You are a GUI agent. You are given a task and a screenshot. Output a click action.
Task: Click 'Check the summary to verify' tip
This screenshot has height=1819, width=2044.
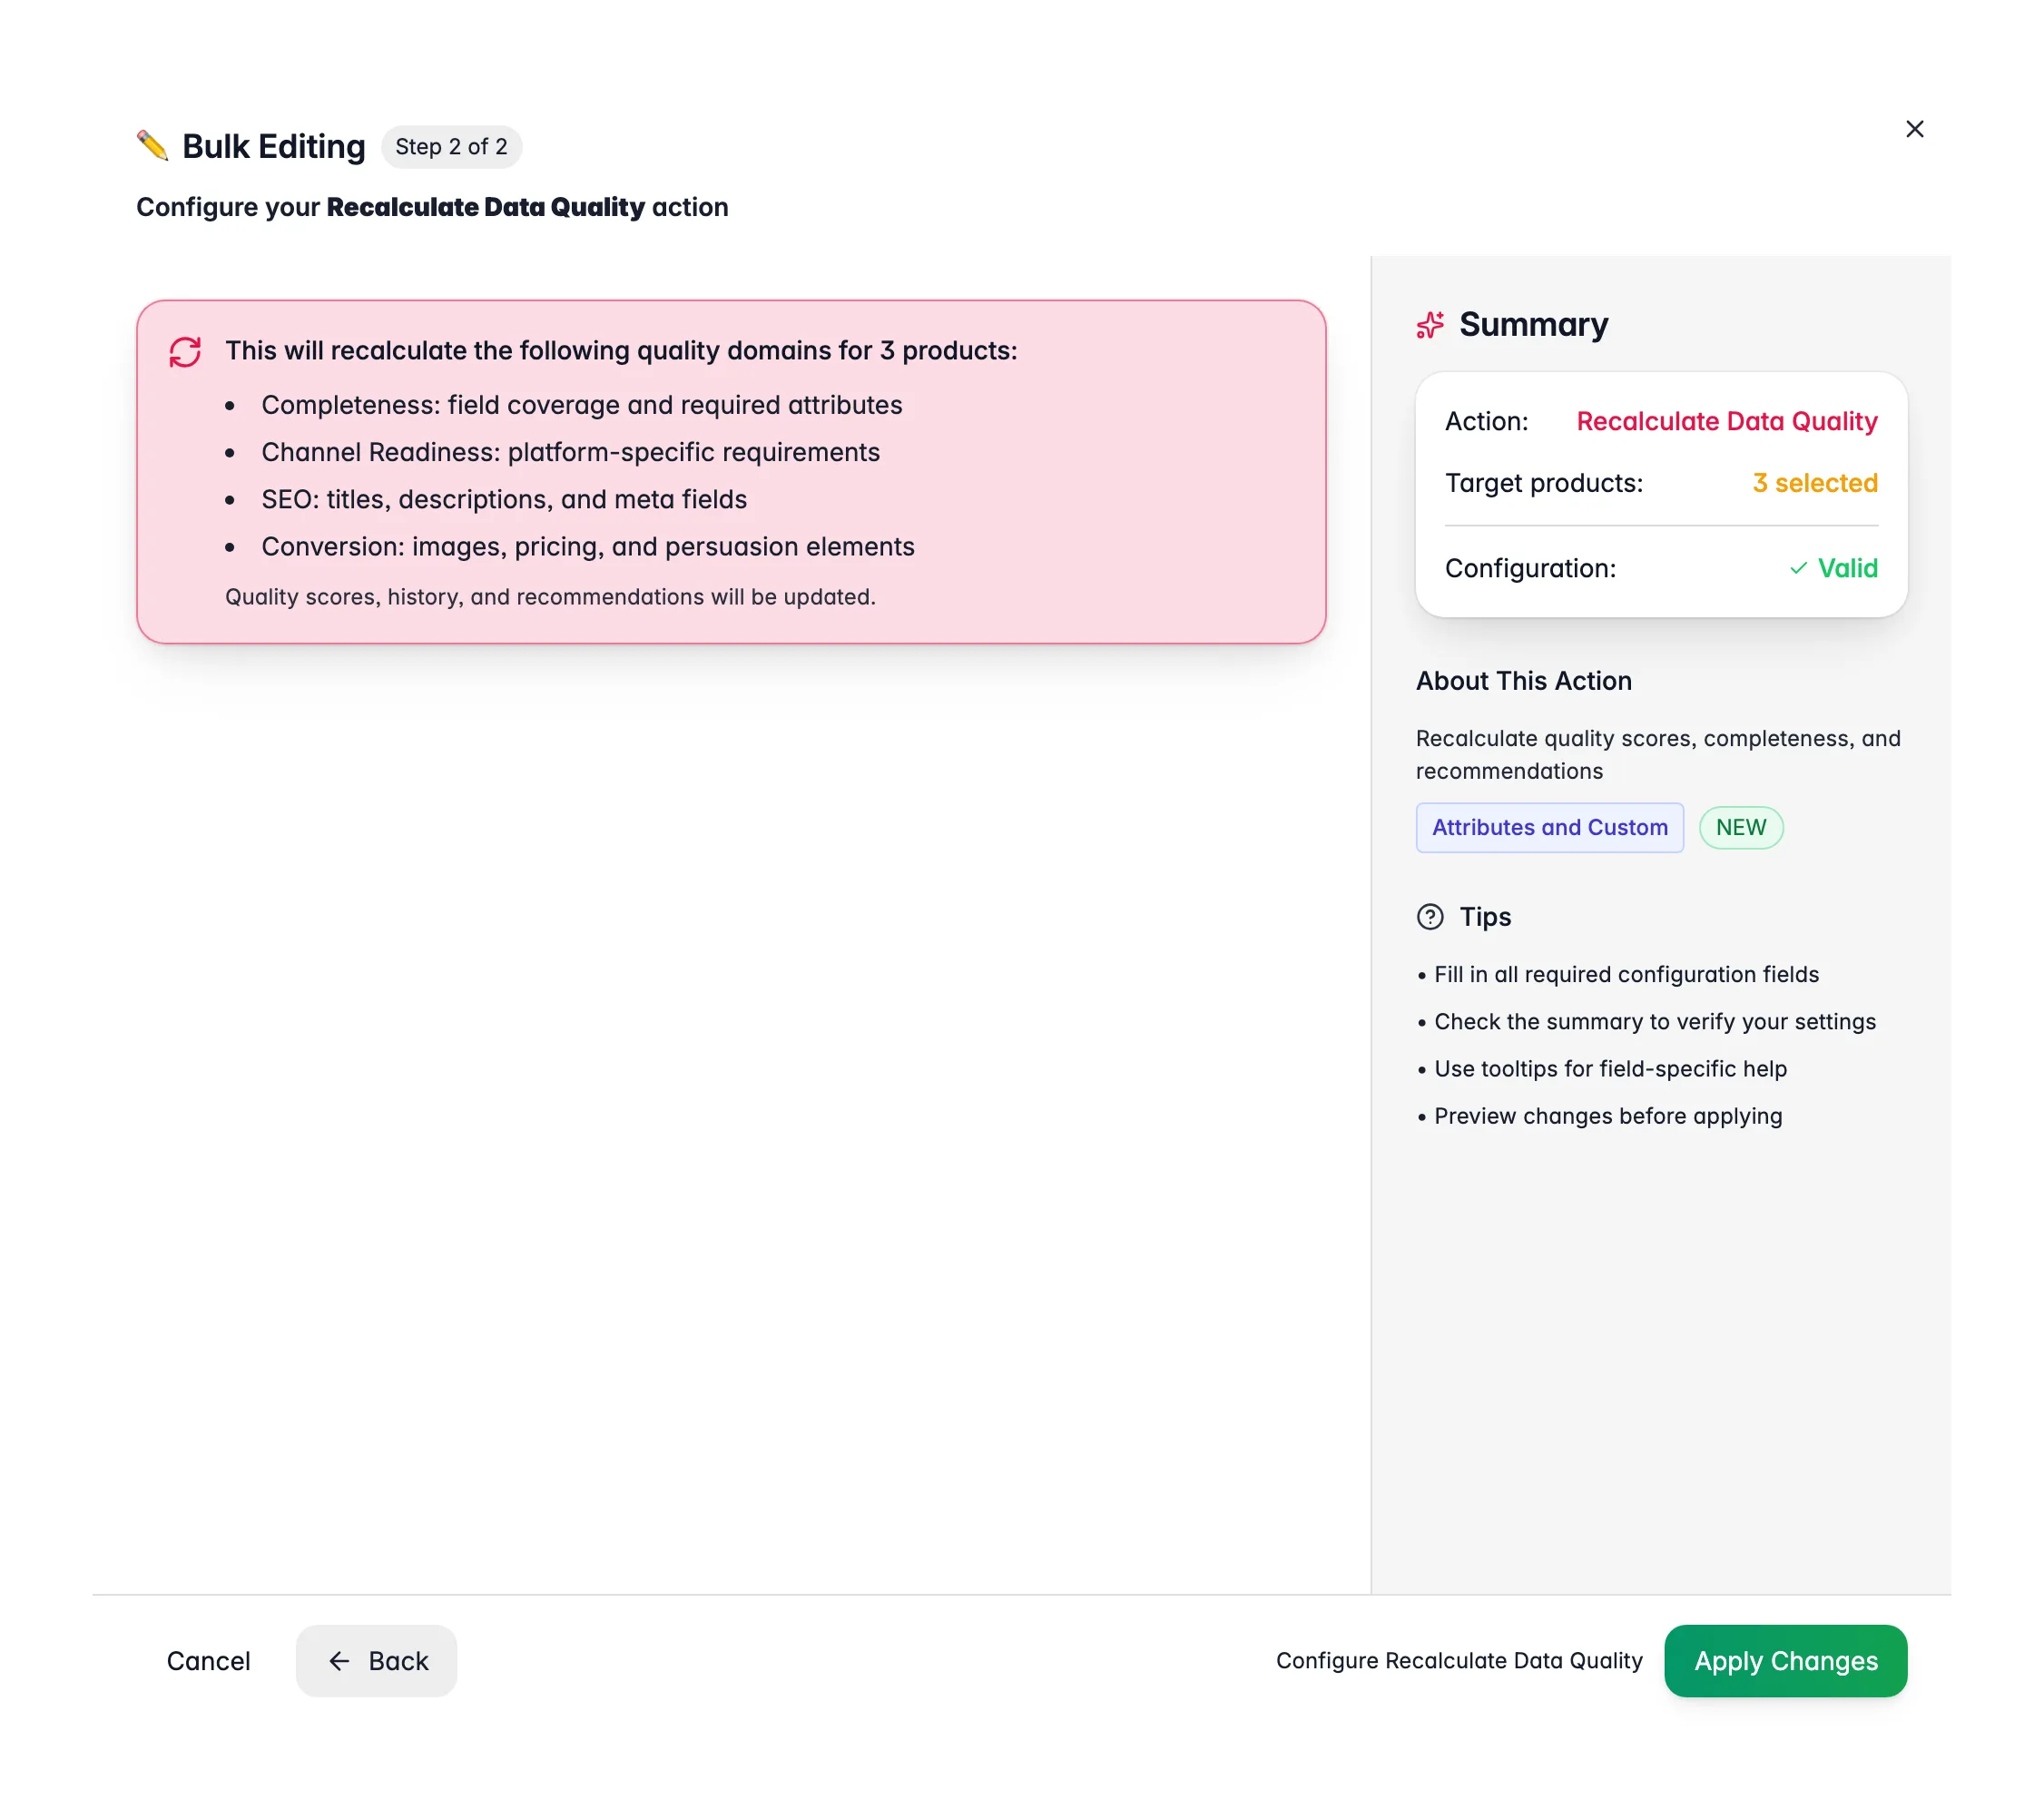click(1654, 1022)
